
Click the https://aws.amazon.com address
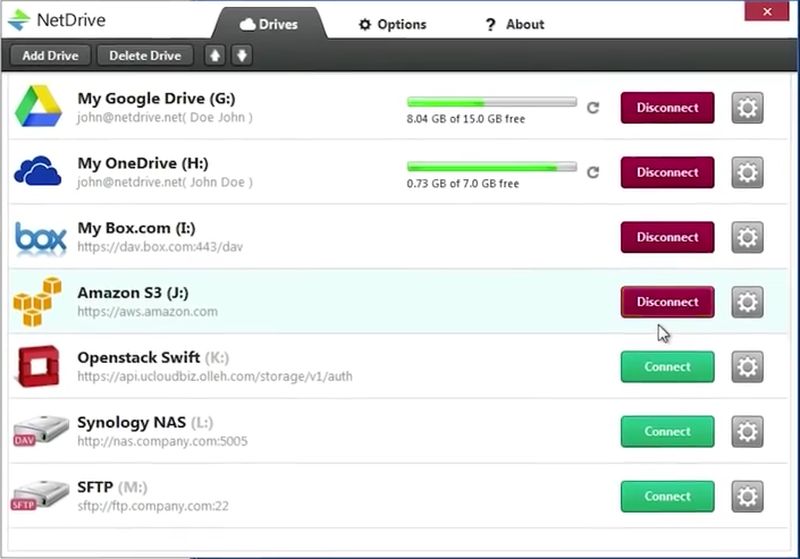tap(147, 312)
